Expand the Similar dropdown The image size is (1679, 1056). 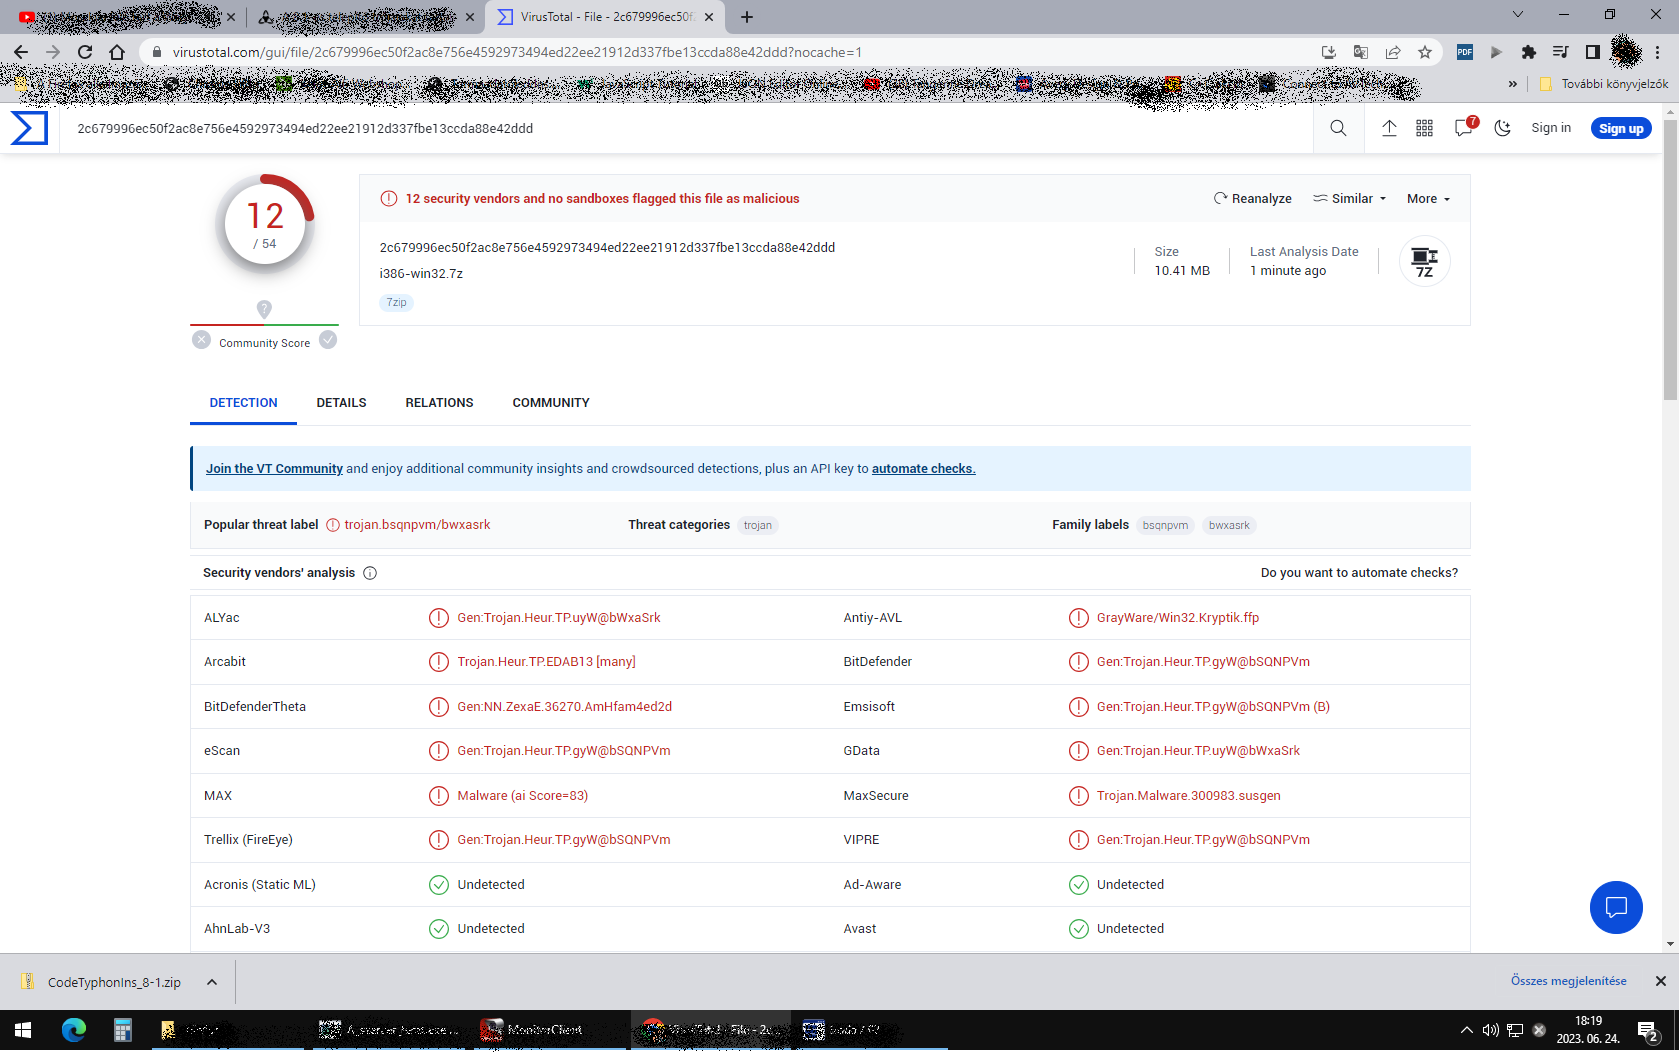(1350, 199)
